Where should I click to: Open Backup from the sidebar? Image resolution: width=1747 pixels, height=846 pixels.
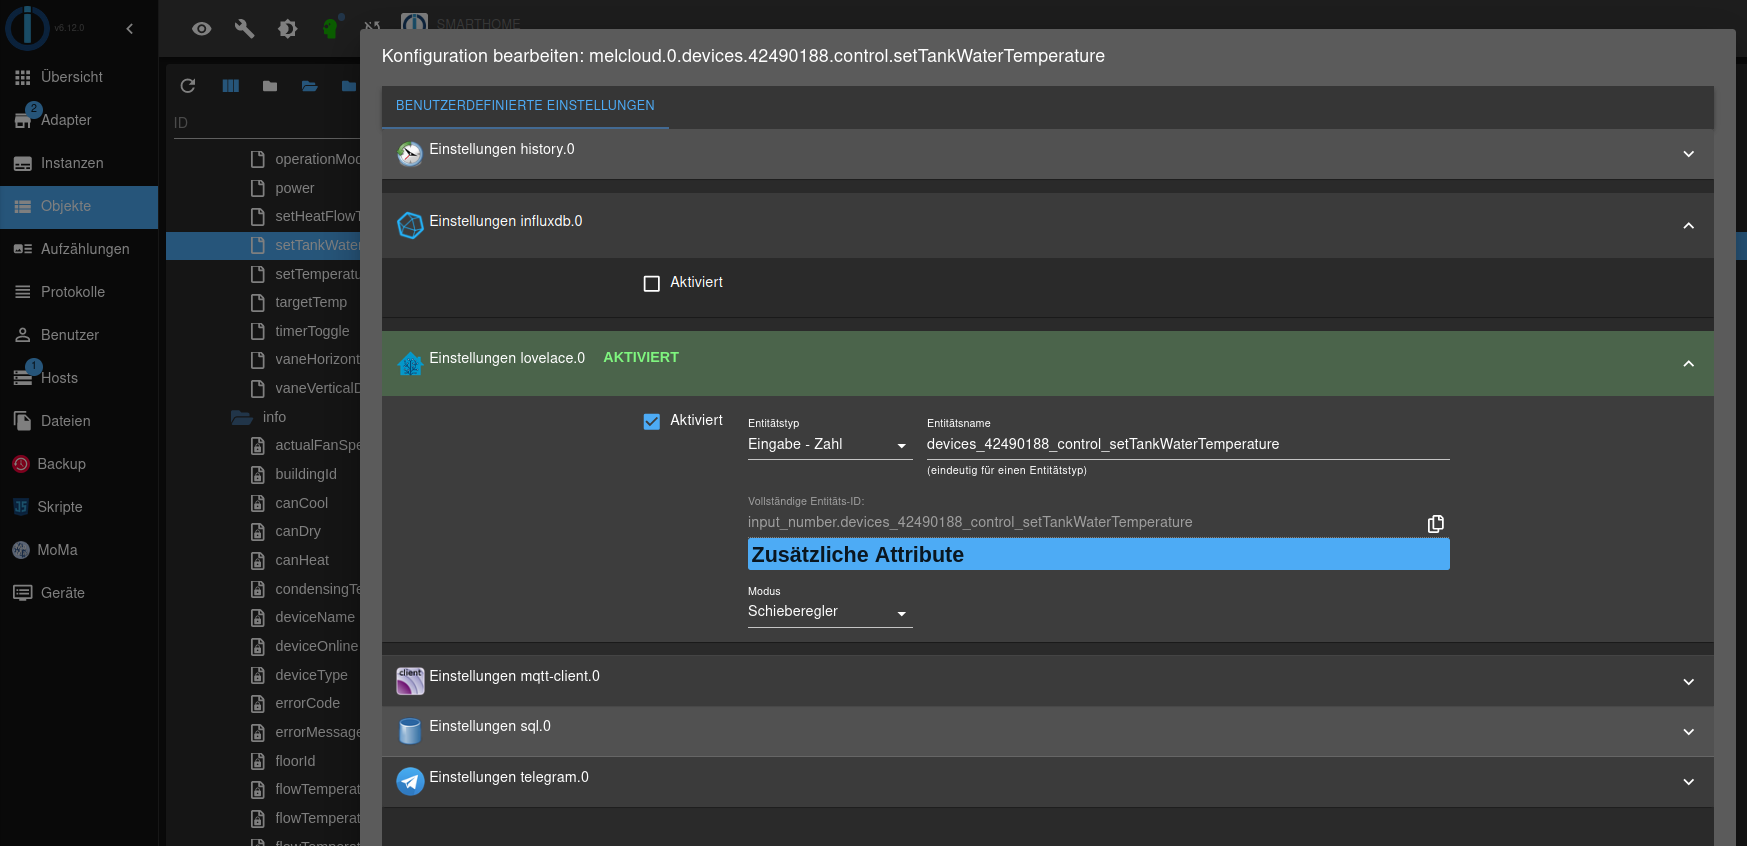(61, 464)
